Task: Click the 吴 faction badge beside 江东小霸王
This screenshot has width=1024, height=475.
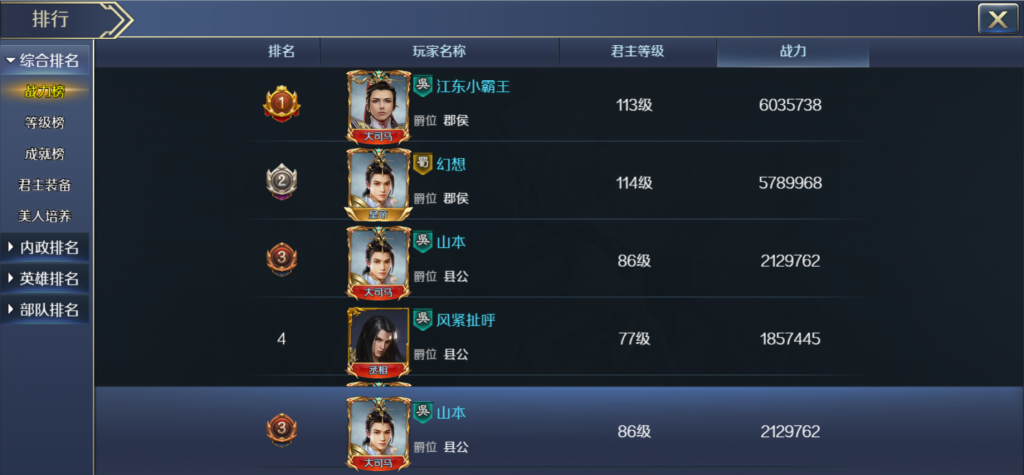Action: click(423, 86)
